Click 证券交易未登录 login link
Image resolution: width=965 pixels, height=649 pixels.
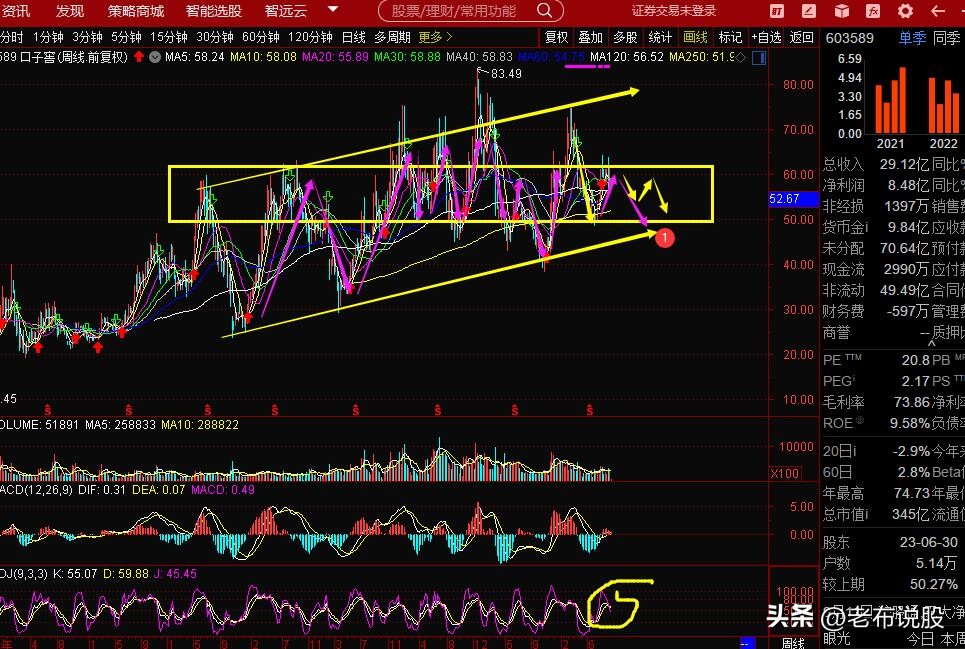[x=674, y=10]
